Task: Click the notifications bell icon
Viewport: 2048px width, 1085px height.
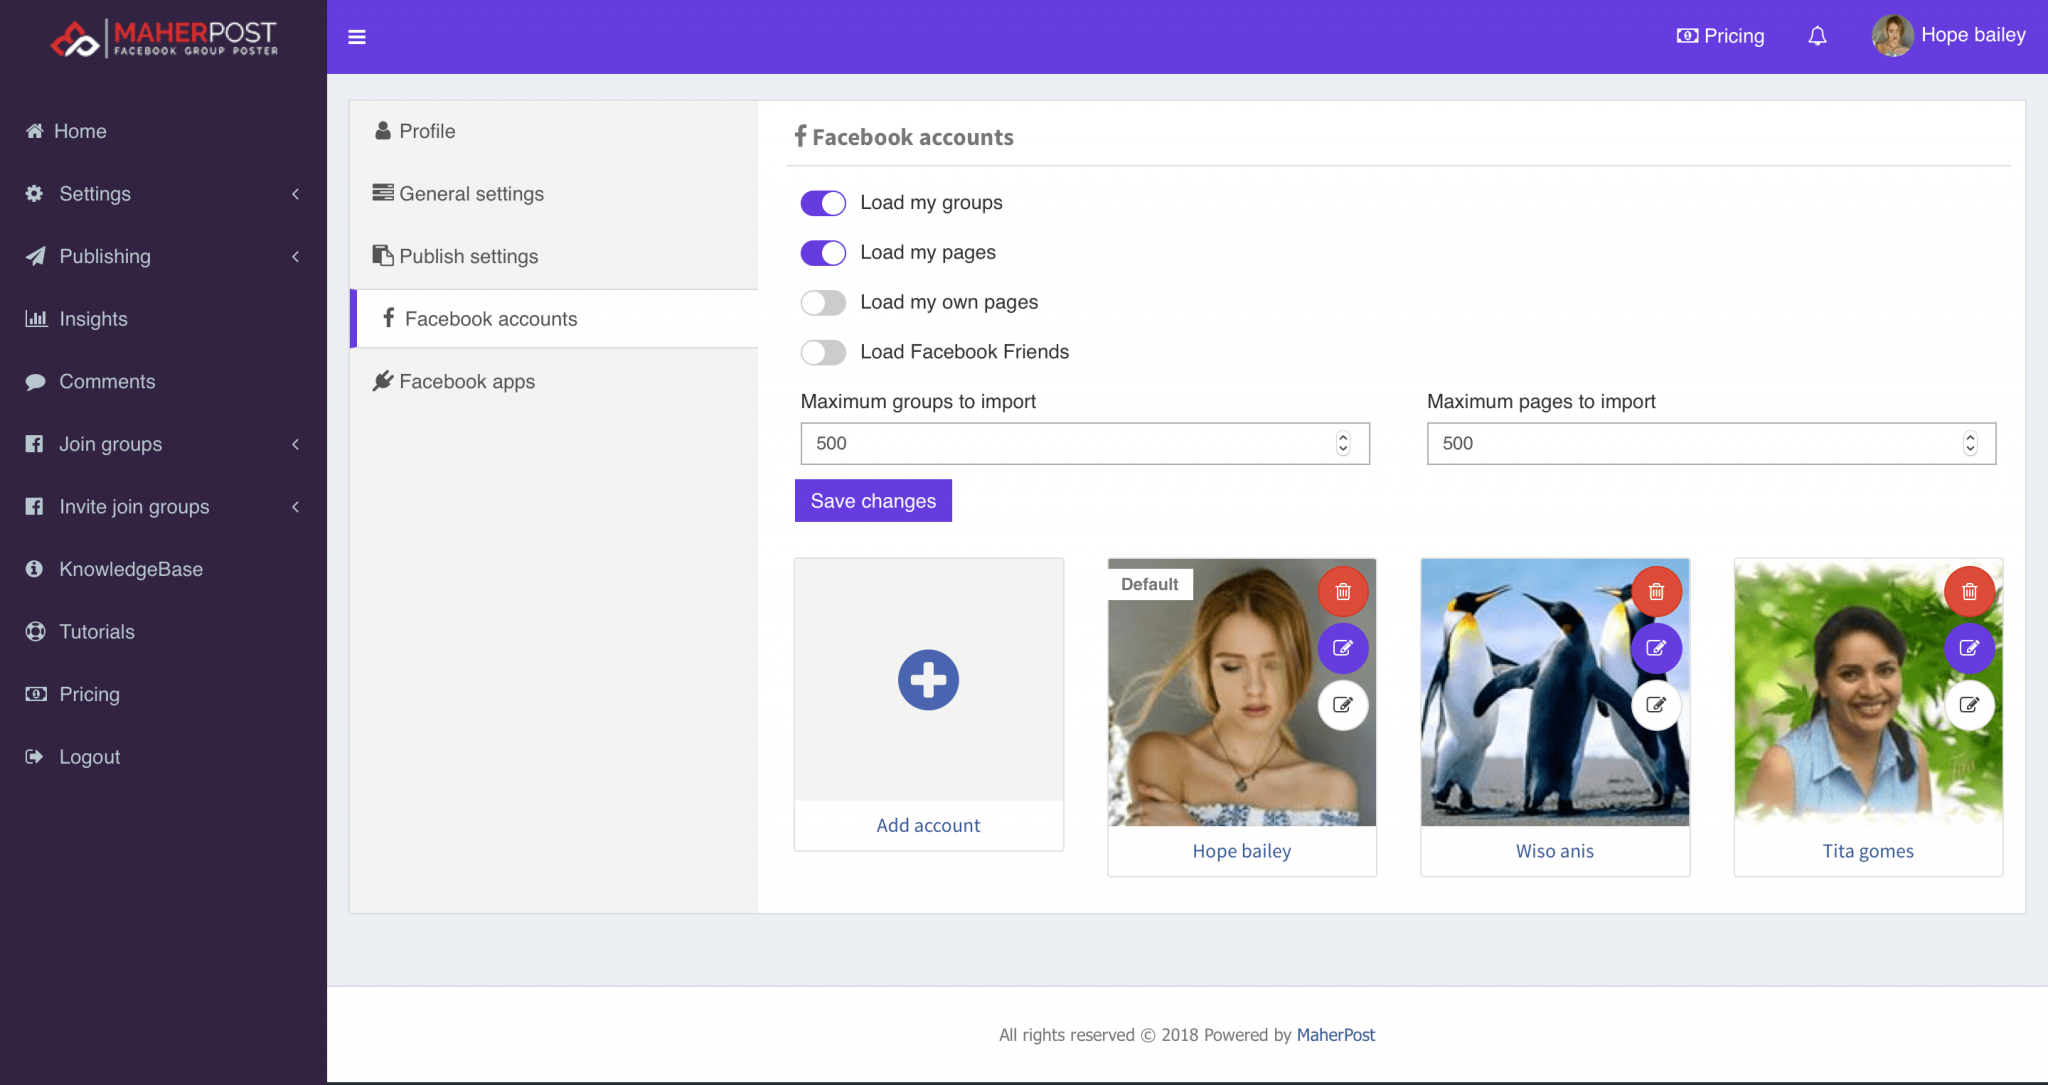Action: coord(1817,35)
